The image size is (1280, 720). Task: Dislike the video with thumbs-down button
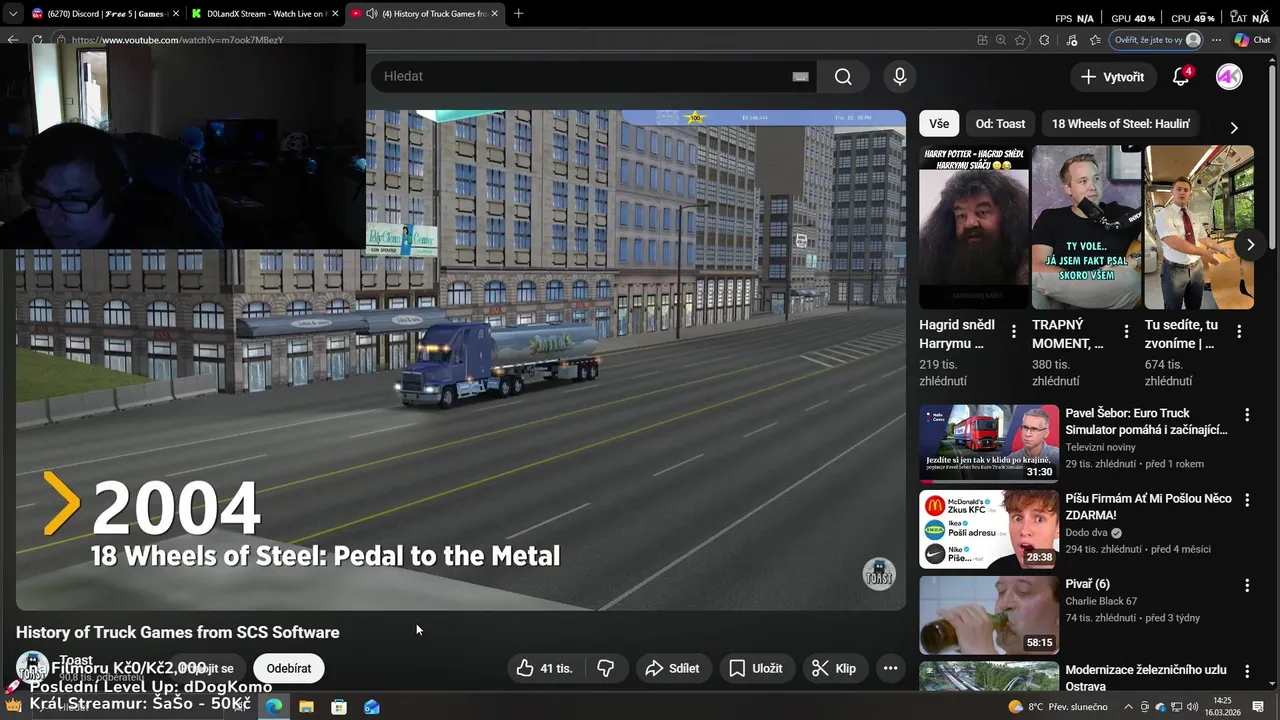pos(606,668)
